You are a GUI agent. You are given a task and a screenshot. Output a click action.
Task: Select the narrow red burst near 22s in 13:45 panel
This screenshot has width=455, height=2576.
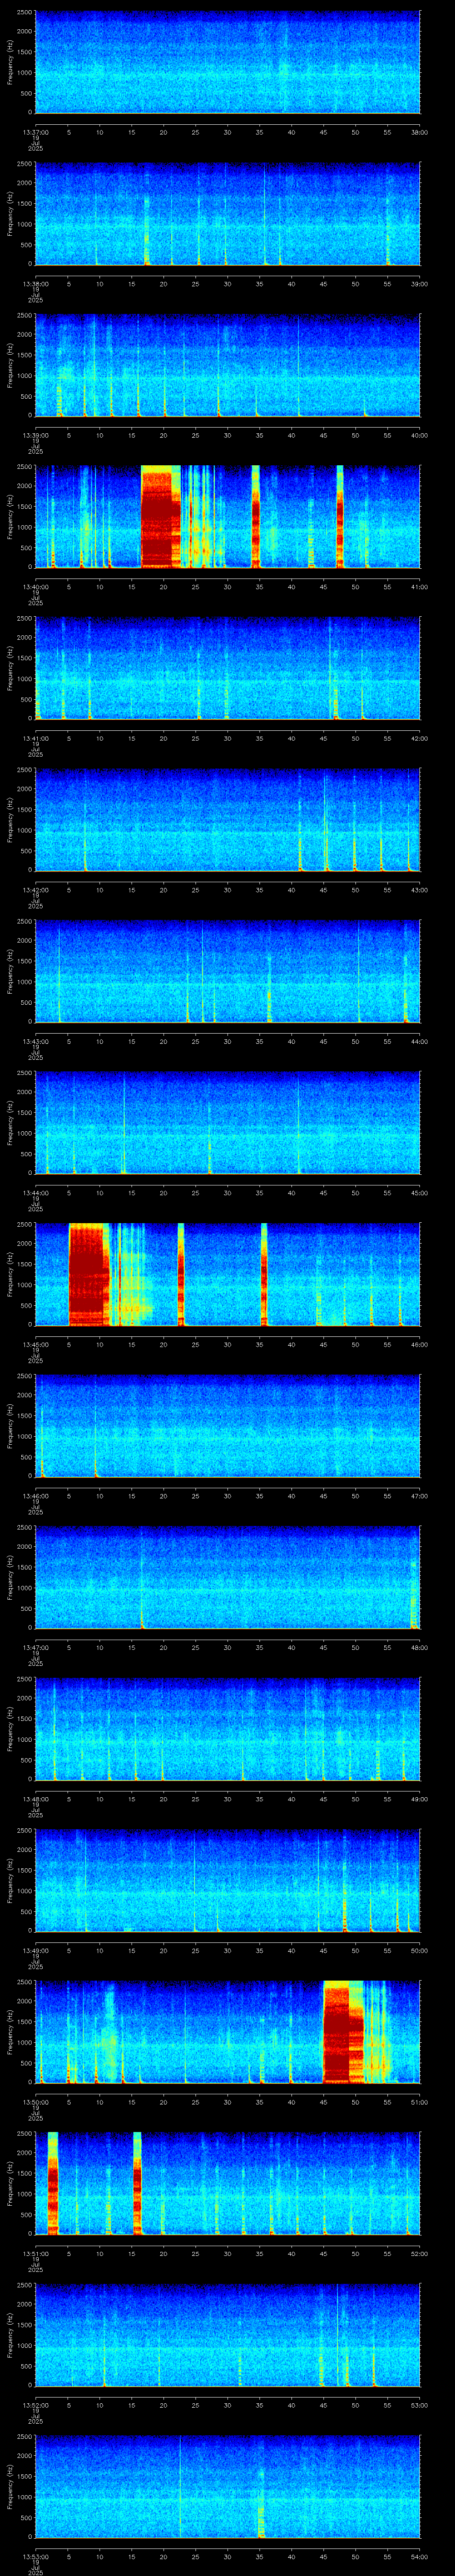pyautogui.click(x=181, y=1274)
